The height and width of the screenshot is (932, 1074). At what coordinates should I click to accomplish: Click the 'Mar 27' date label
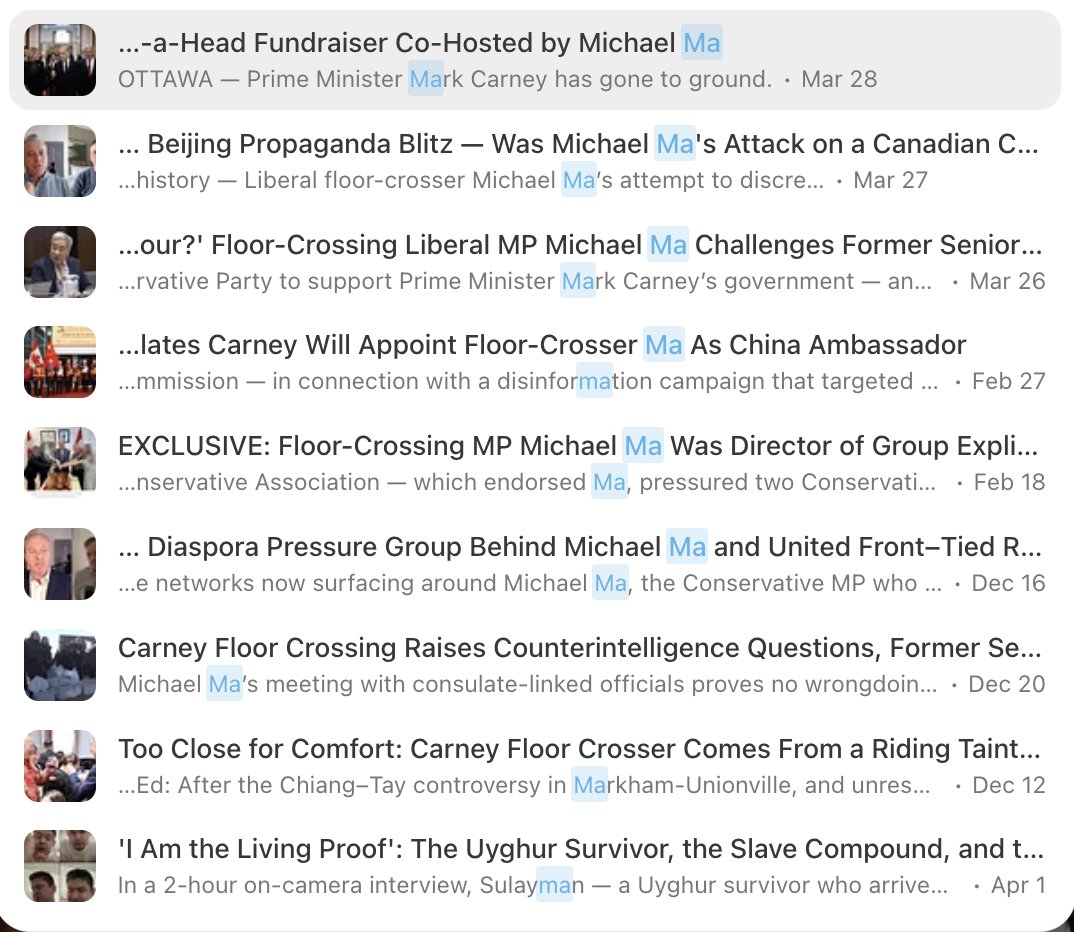[890, 180]
